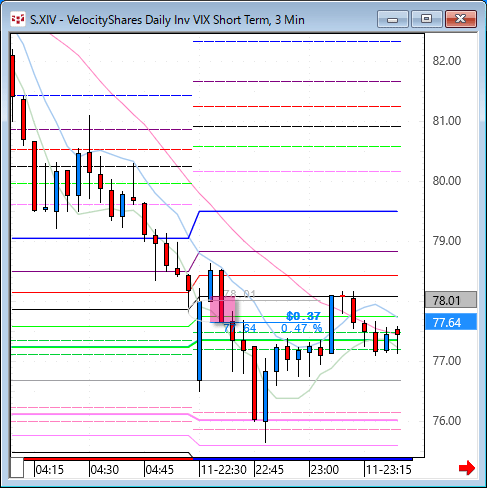Click the 11-23:15 time axis label
Screen dimensions: 487x488
pos(389,470)
